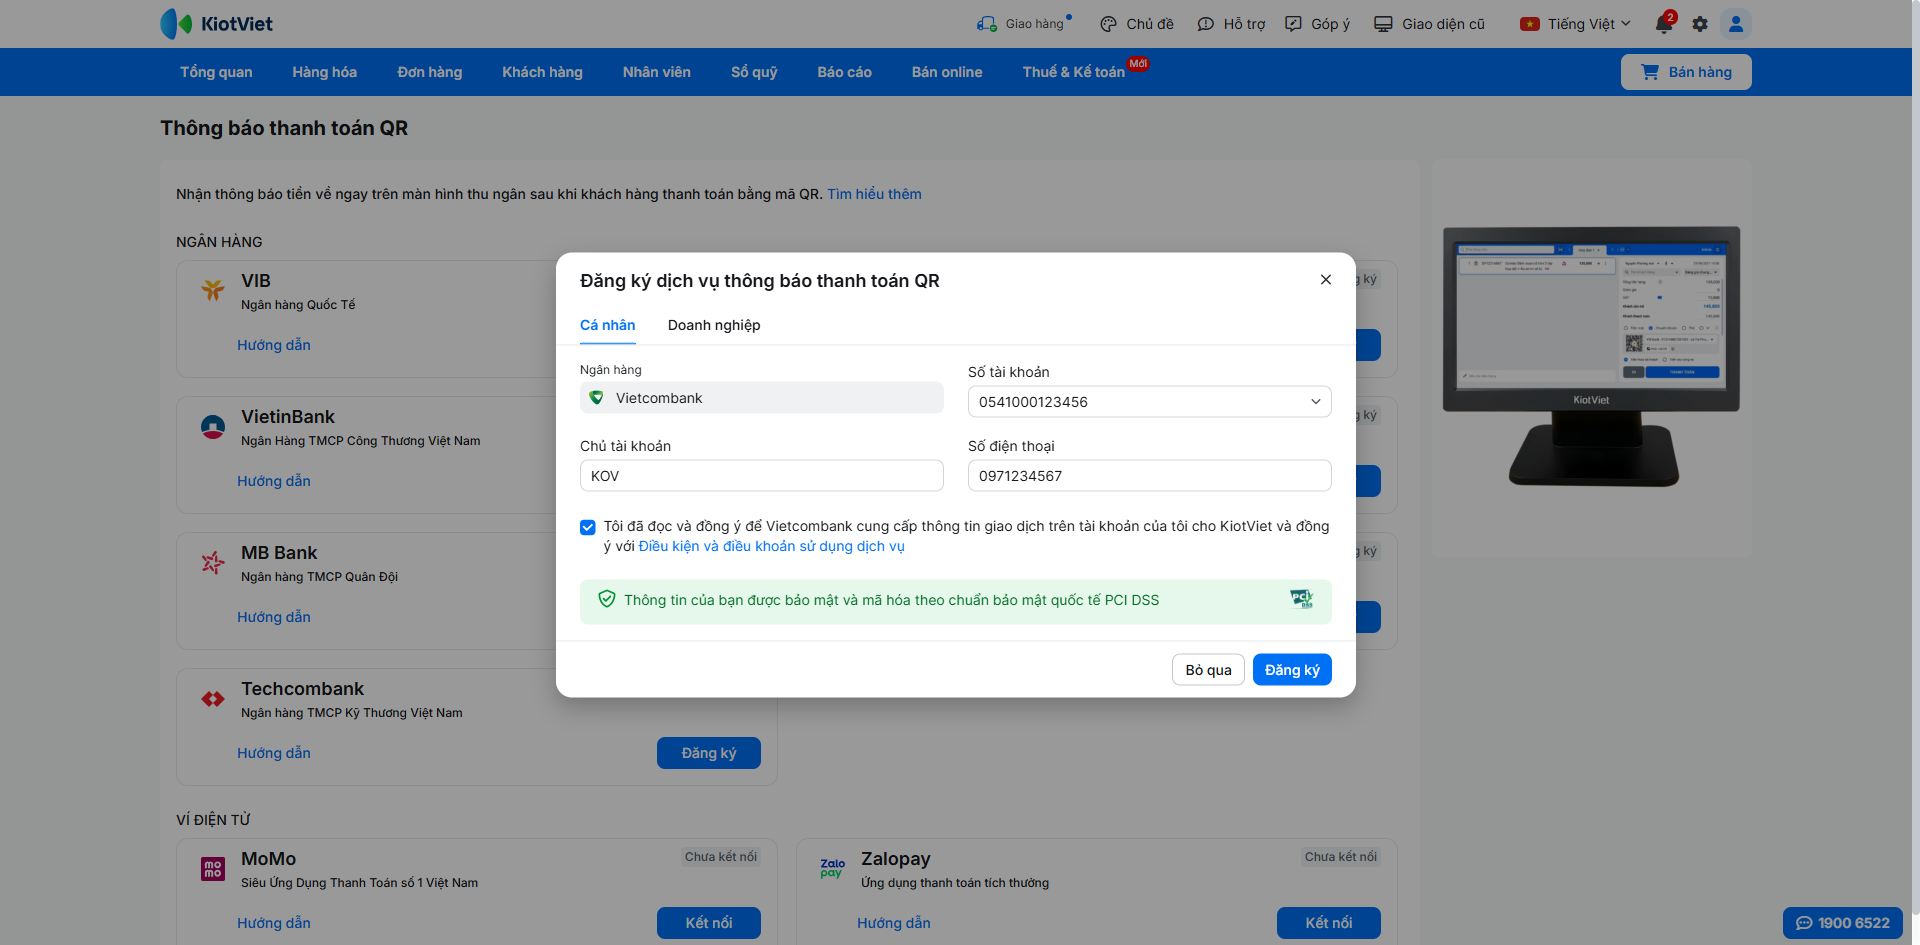Close the QR registration dialog

coord(1326,280)
